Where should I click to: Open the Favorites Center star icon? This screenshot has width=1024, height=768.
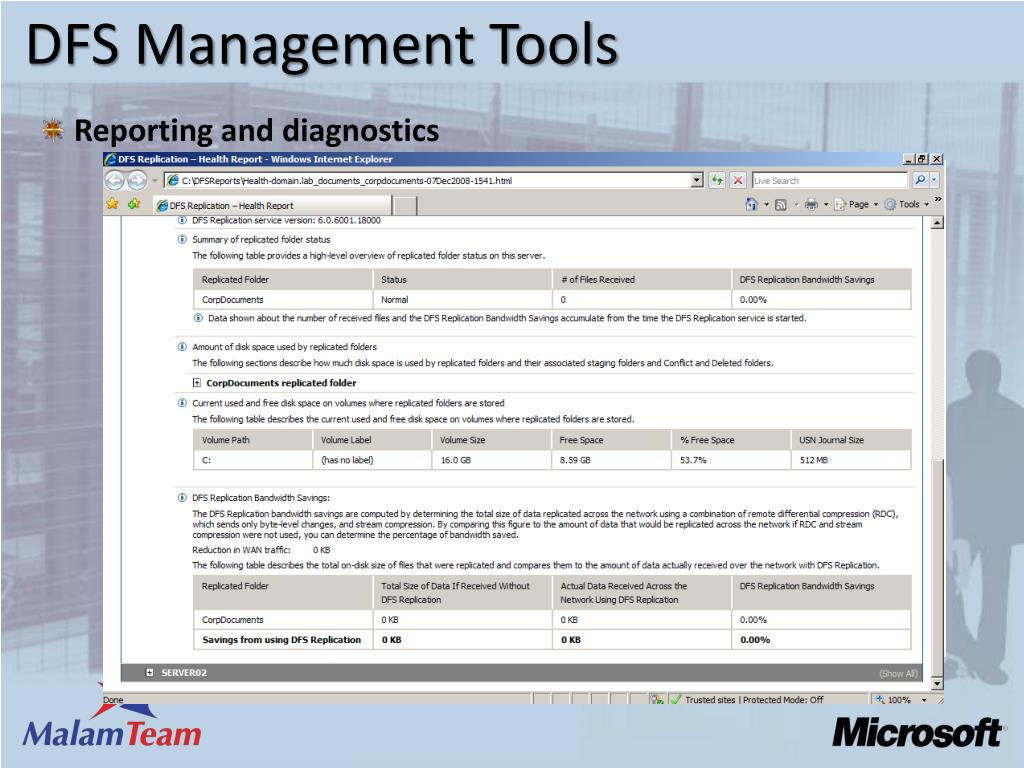point(112,204)
